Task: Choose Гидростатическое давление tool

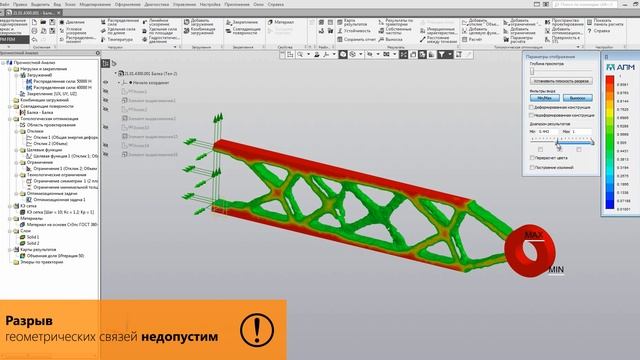Action: click(x=160, y=40)
